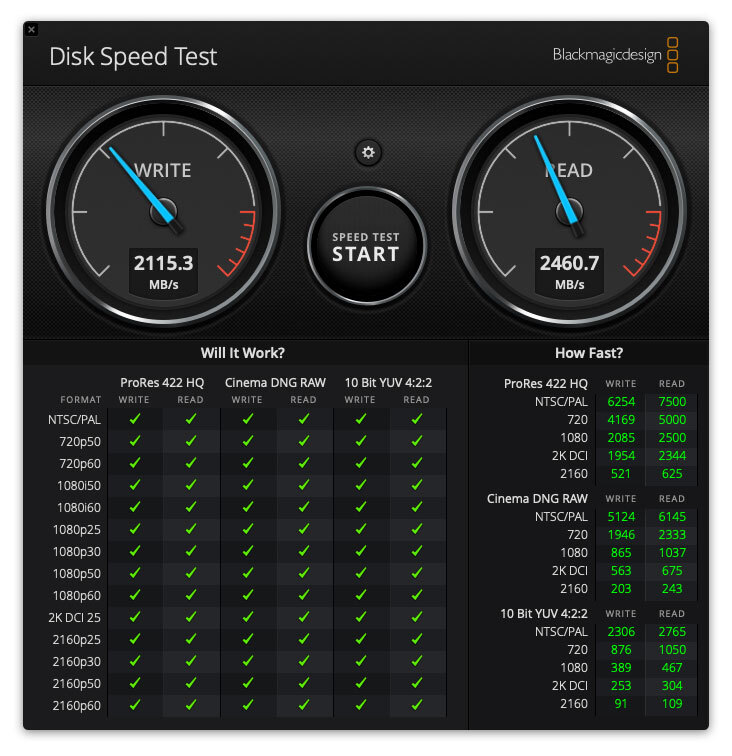
Task: Click 720p50 ProRes 422 HQ read checkmark
Action: coord(191,441)
